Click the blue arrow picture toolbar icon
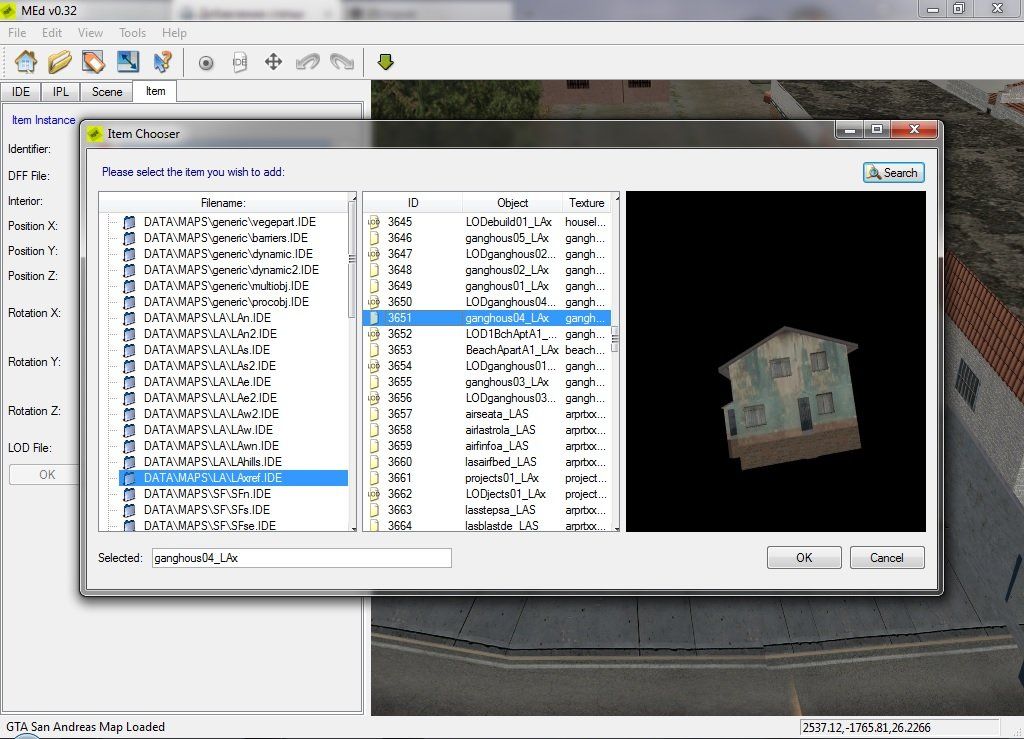 (x=128, y=62)
